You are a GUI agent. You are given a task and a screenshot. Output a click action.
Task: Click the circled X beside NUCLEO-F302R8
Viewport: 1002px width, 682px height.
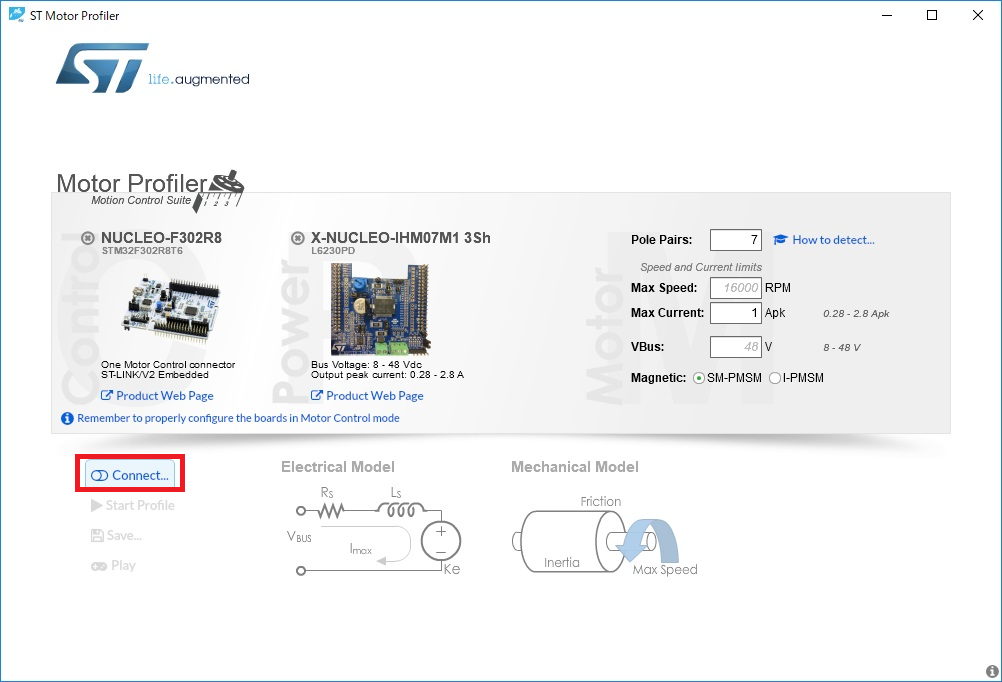tap(88, 238)
